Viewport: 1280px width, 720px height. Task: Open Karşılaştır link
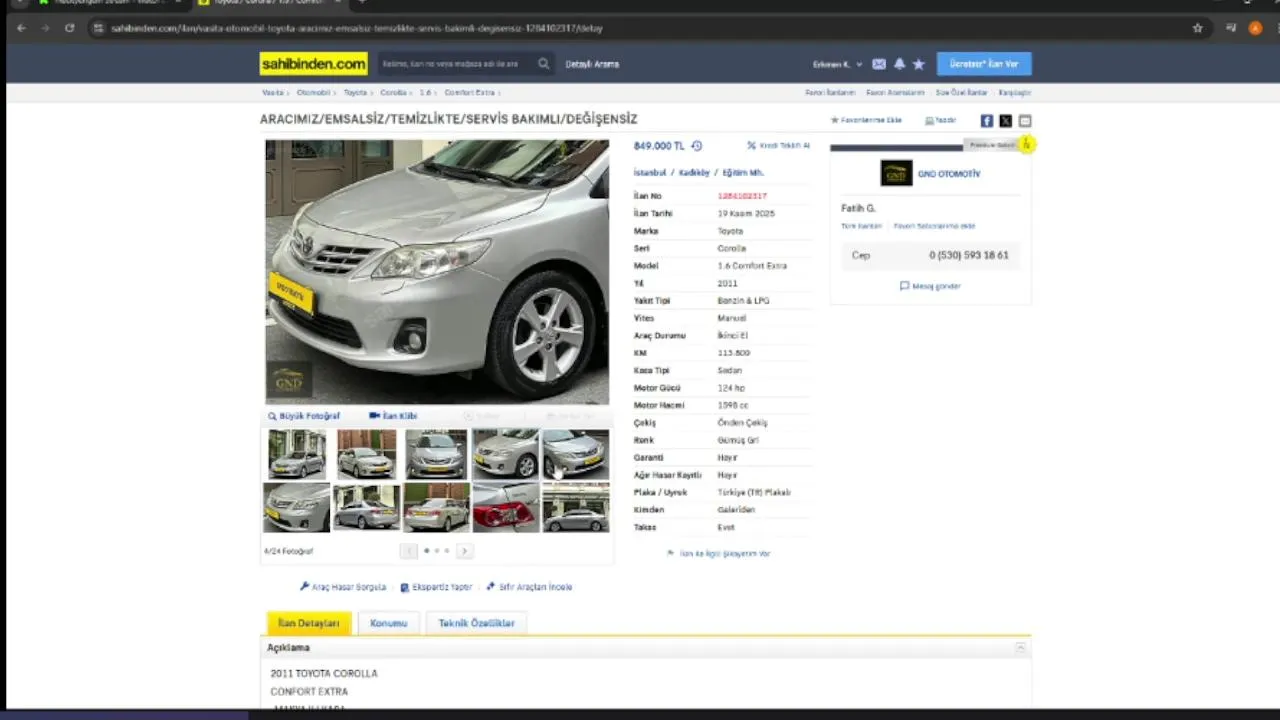tap(1015, 92)
